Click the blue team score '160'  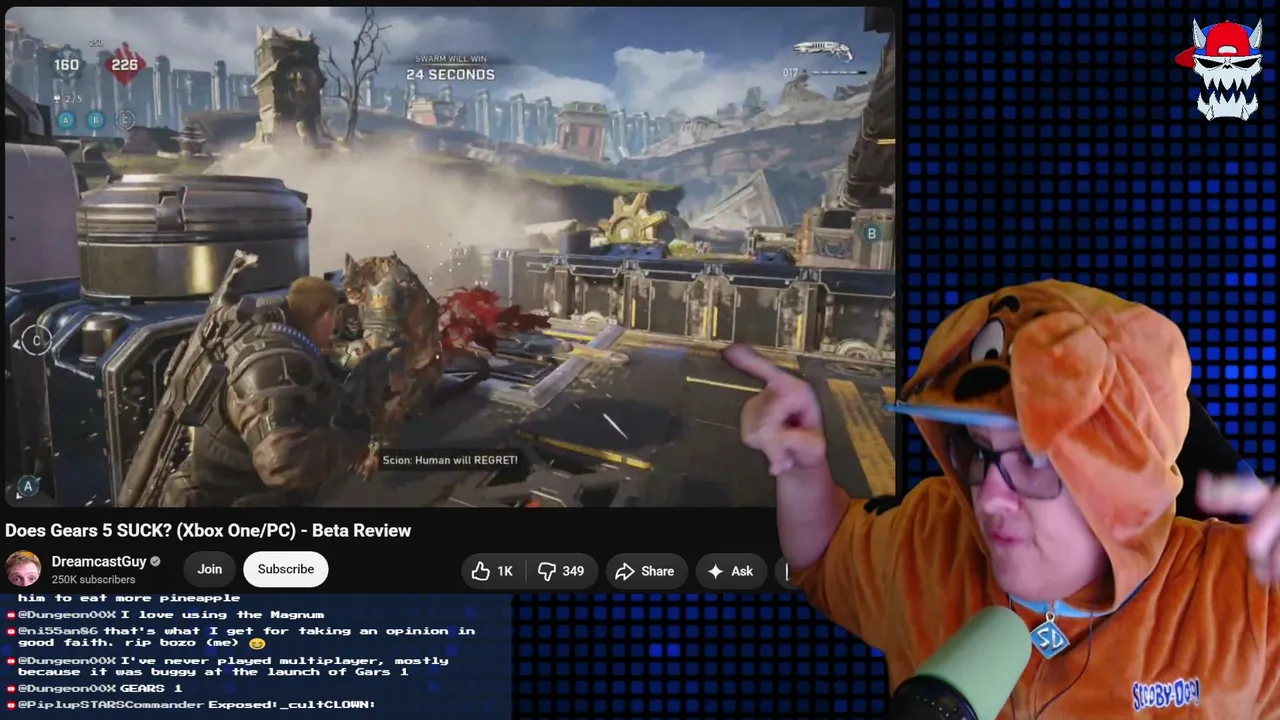coord(66,65)
